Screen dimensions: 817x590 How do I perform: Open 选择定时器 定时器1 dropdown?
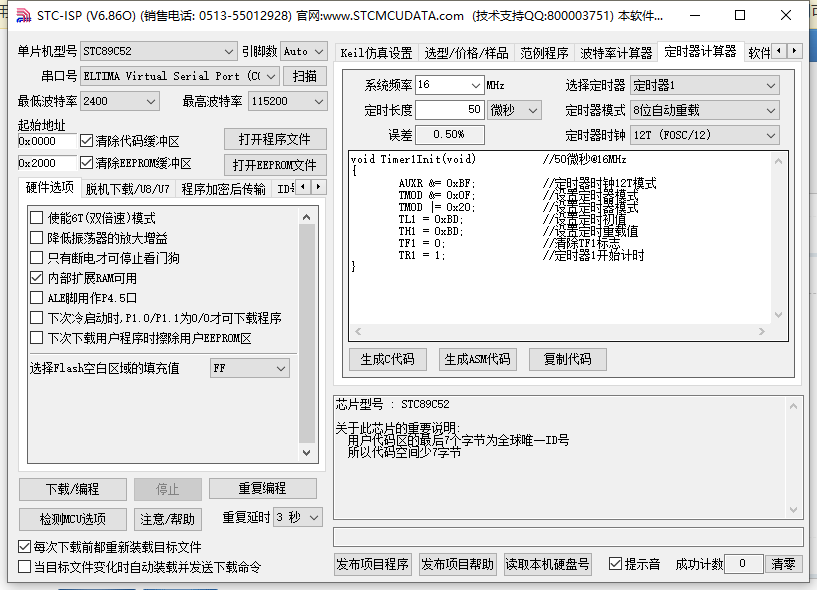click(x=704, y=85)
